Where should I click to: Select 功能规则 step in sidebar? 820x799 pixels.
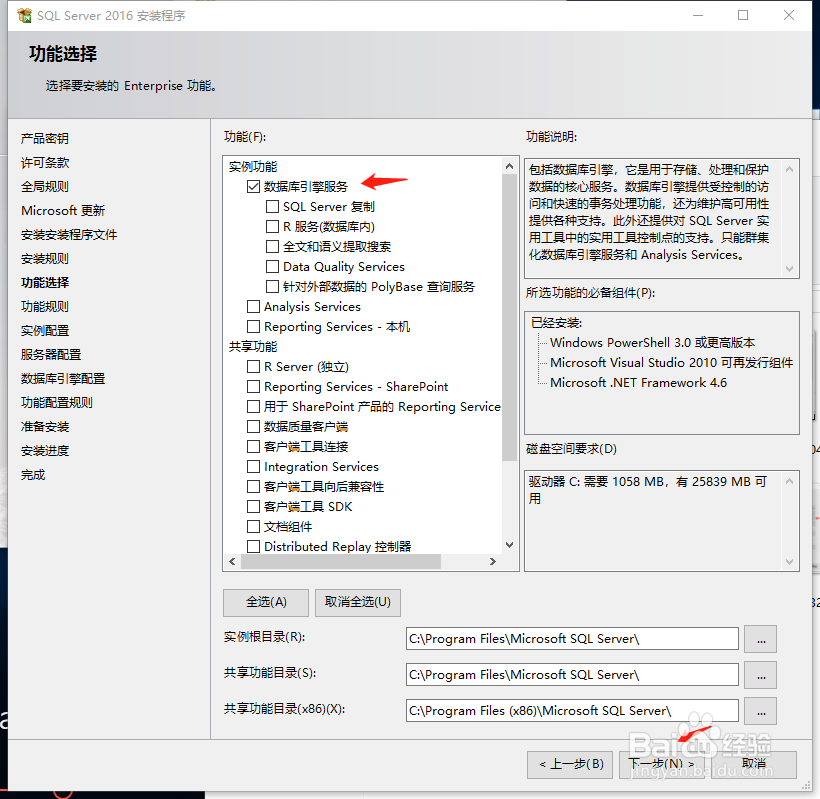point(45,307)
